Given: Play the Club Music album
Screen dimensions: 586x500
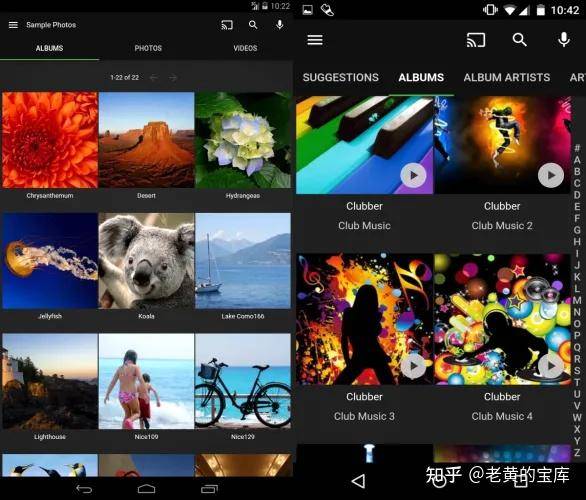Looking at the screenshot, I should (413, 175).
